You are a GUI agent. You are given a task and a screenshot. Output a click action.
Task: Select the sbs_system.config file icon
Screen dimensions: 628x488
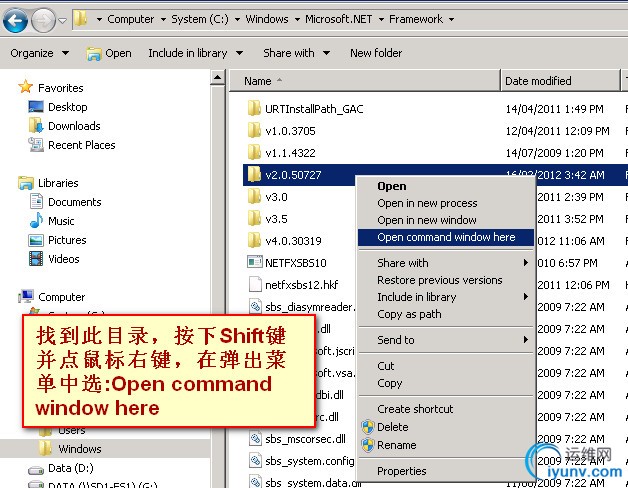pos(255,461)
